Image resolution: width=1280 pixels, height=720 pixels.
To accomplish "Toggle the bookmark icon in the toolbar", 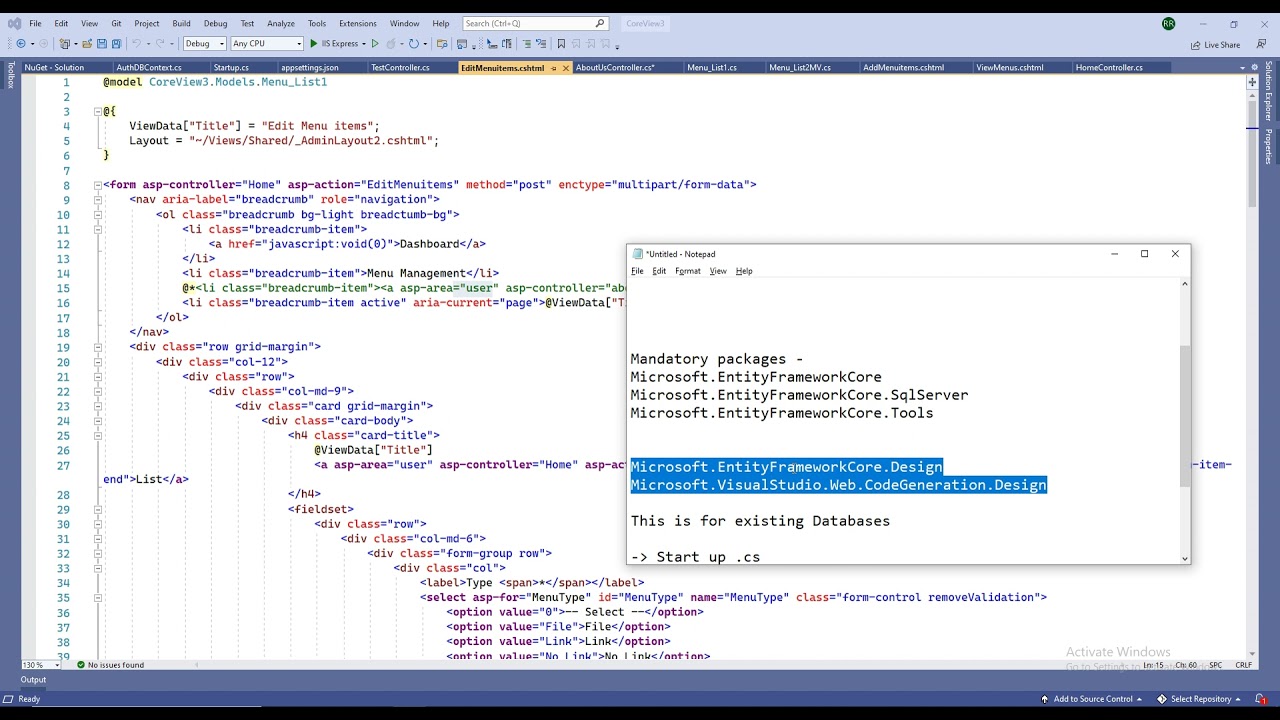I will (x=561, y=44).
